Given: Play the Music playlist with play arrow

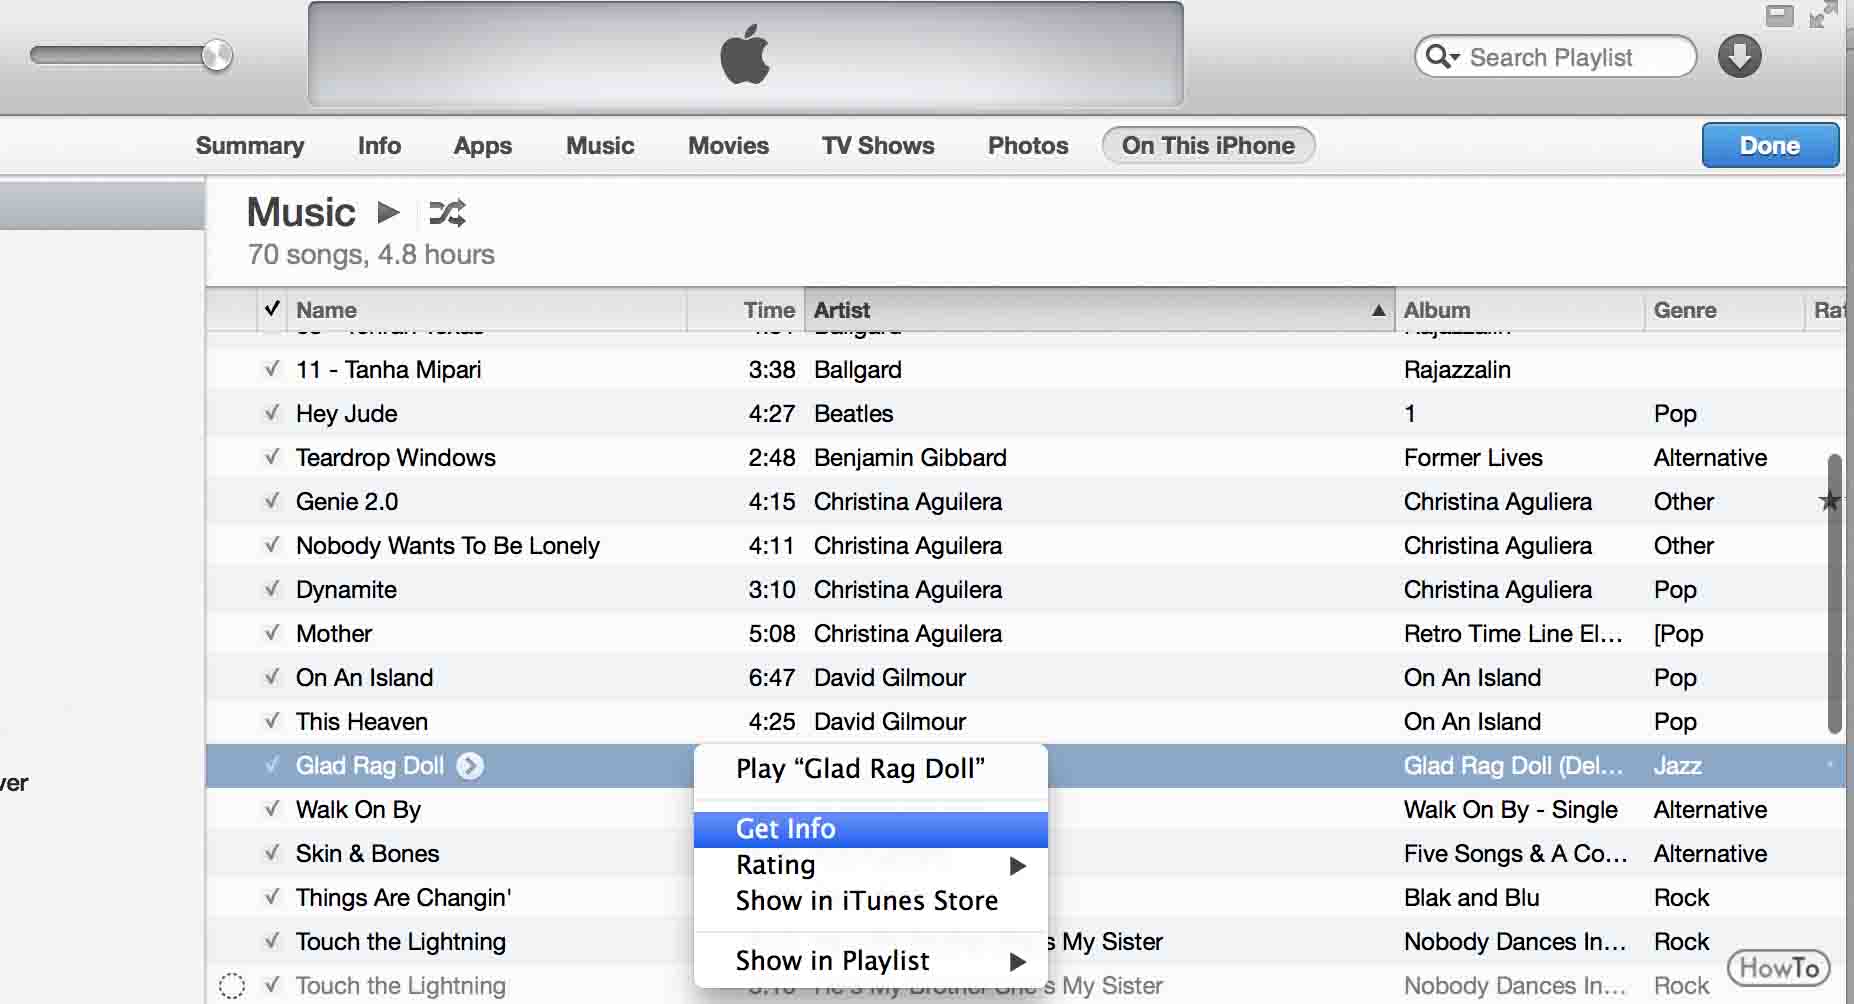Looking at the screenshot, I should [389, 212].
